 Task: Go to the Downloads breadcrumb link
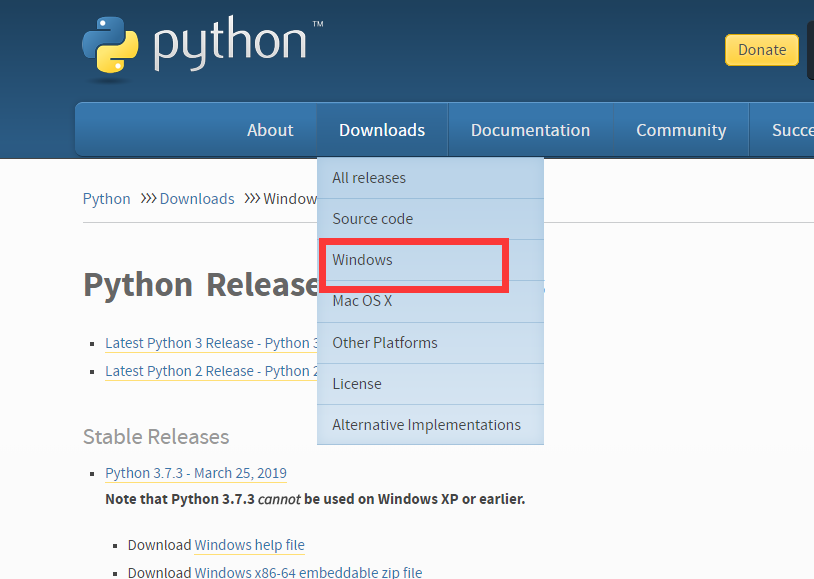[x=197, y=199]
